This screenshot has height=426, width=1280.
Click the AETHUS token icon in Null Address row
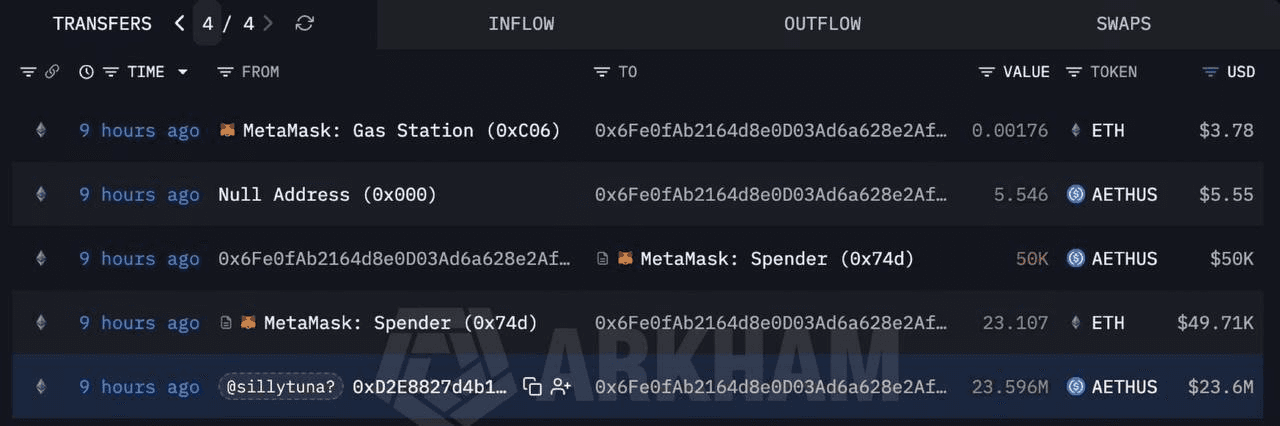[x=1076, y=195]
